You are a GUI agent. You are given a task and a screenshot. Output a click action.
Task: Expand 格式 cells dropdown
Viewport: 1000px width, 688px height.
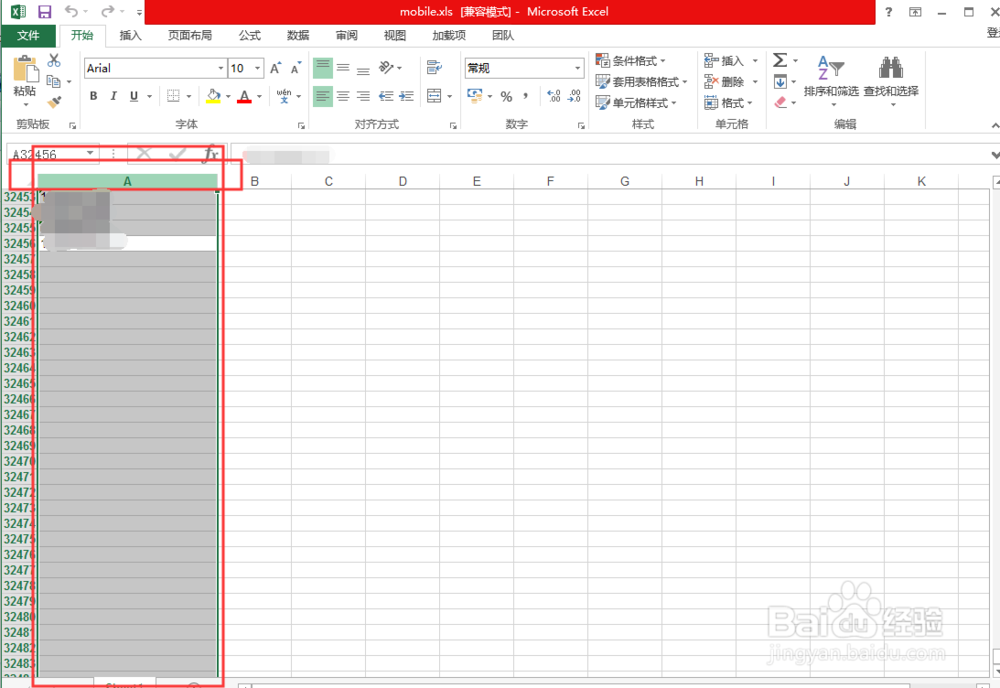pyautogui.click(x=749, y=103)
